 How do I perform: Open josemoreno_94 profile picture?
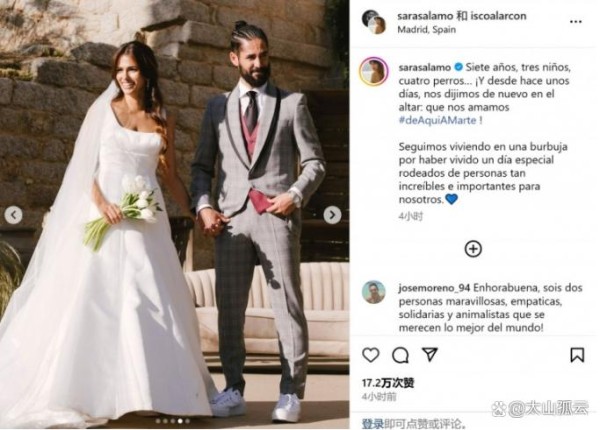tap(373, 292)
